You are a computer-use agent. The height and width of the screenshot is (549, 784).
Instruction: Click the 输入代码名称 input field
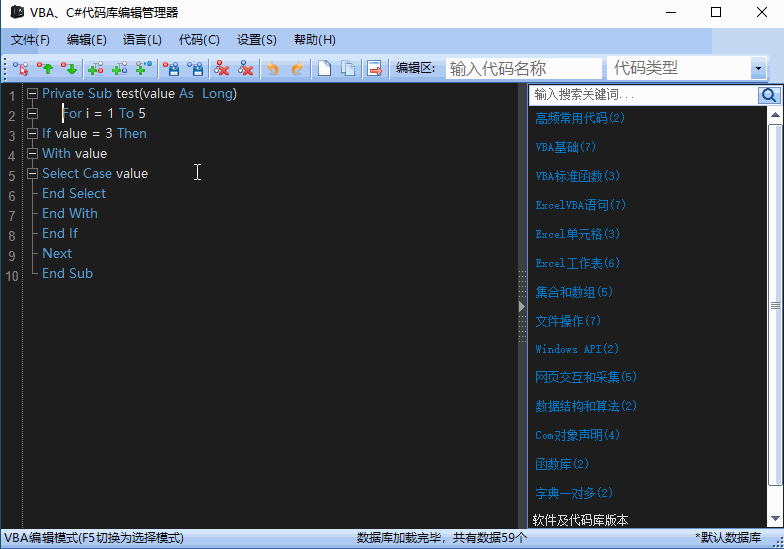click(524, 68)
